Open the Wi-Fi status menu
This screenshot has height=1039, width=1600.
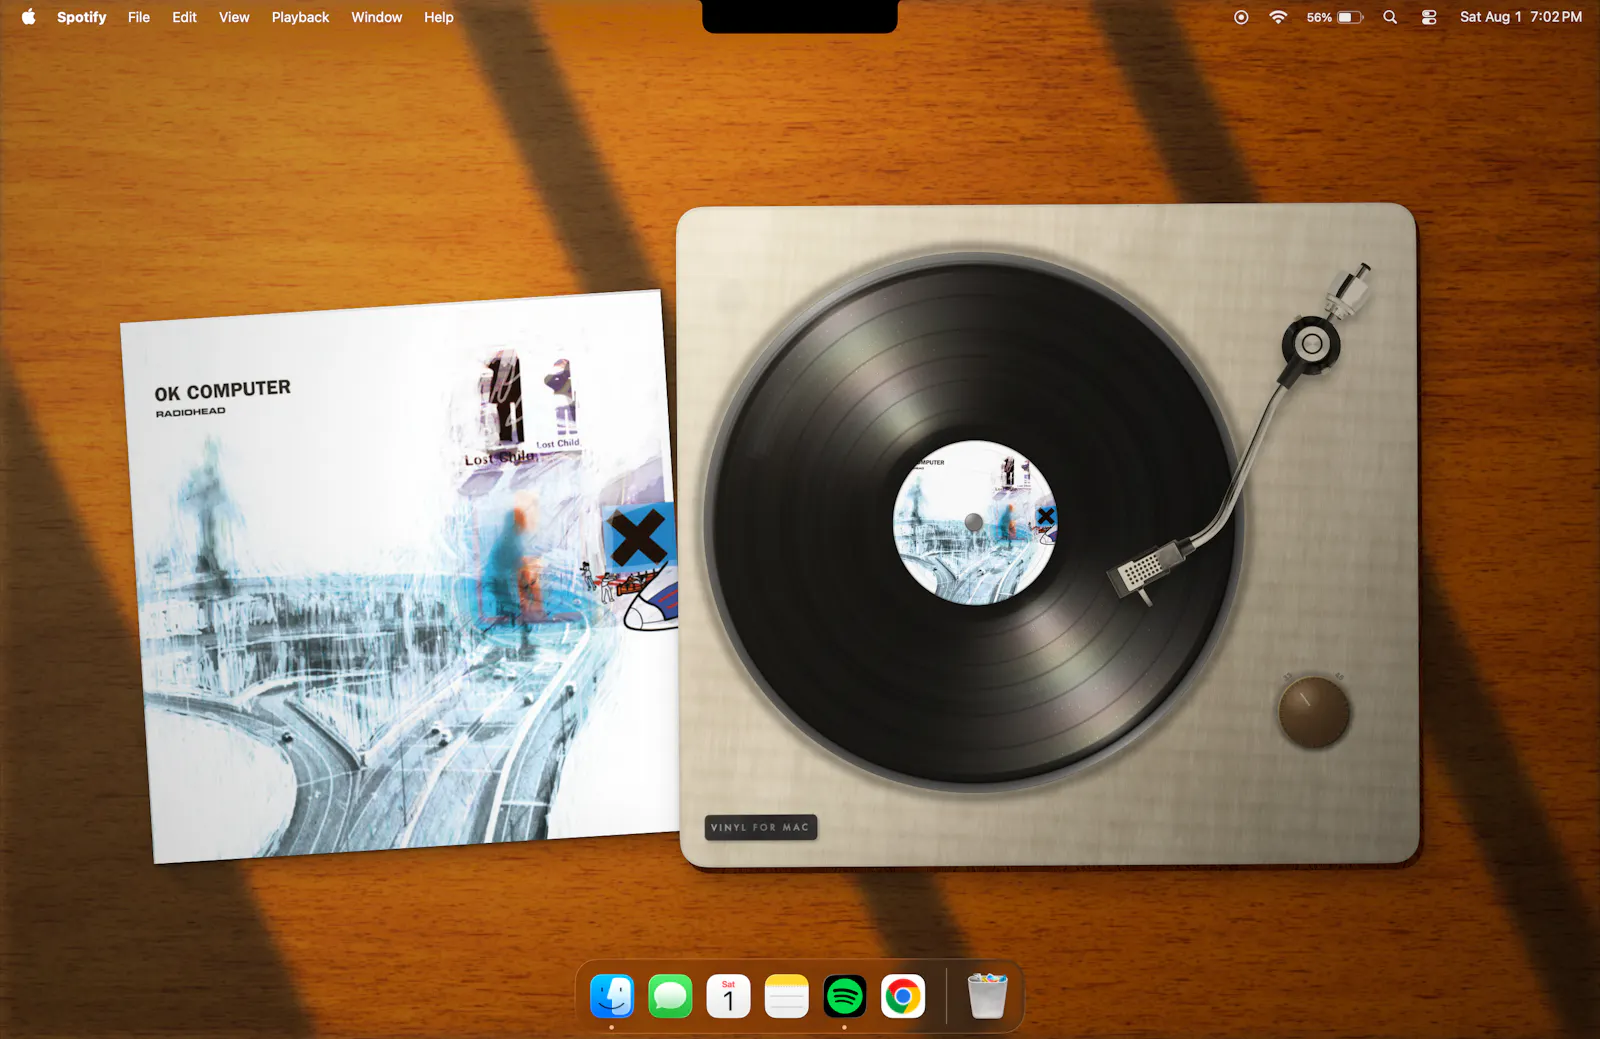(x=1278, y=17)
